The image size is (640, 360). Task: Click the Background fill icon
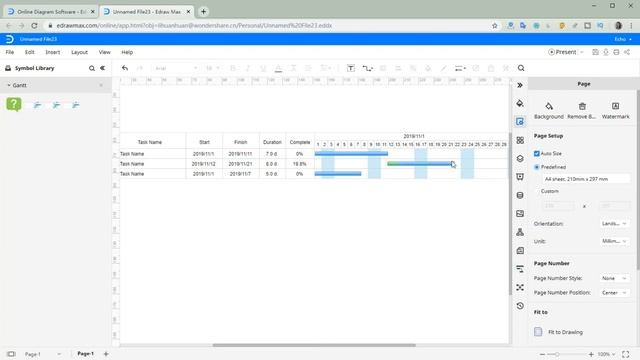pos(549,106)
